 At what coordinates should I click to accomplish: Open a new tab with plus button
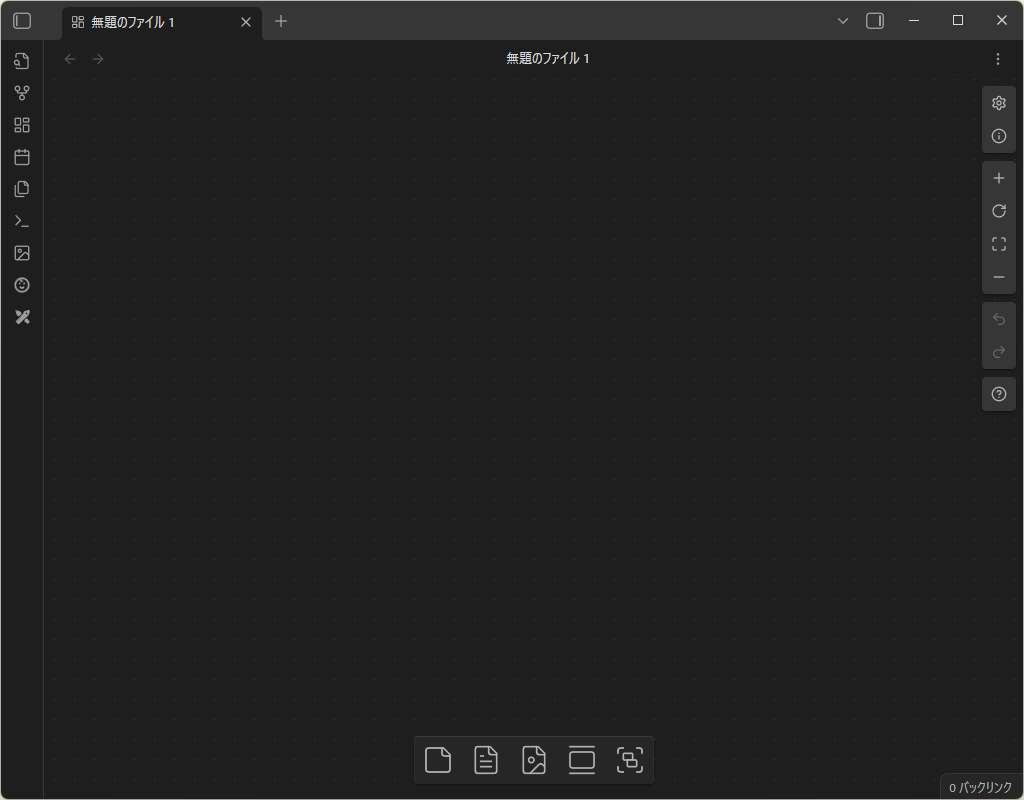[281, 22]
